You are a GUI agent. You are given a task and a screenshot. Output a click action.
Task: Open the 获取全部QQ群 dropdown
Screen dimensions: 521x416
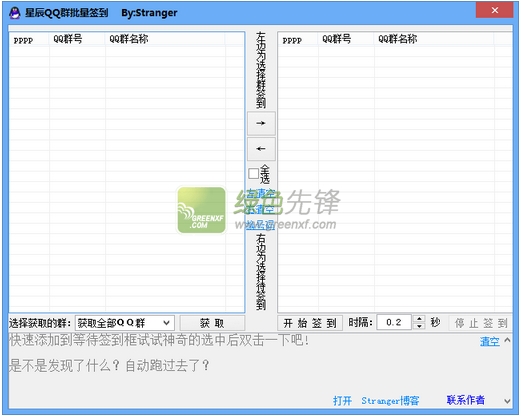pyautogui.click(x=124, y=323)
